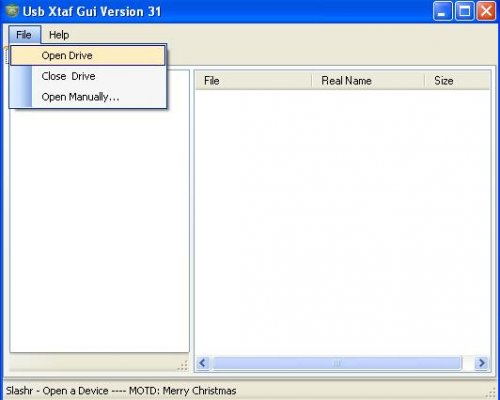Select Close Drive menu entry
Image resolution: width=500 pixels, height=400 pixels.
click(88, 76)
